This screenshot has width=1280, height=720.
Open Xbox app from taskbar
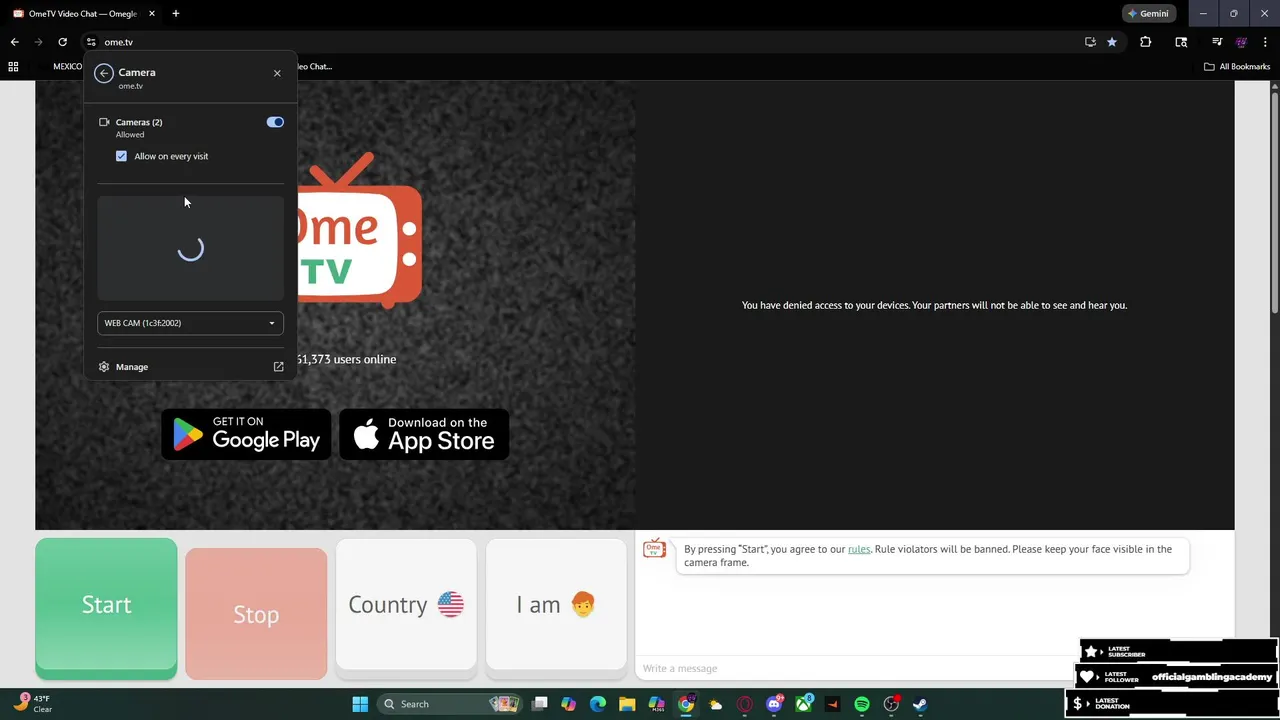(803, 704)
